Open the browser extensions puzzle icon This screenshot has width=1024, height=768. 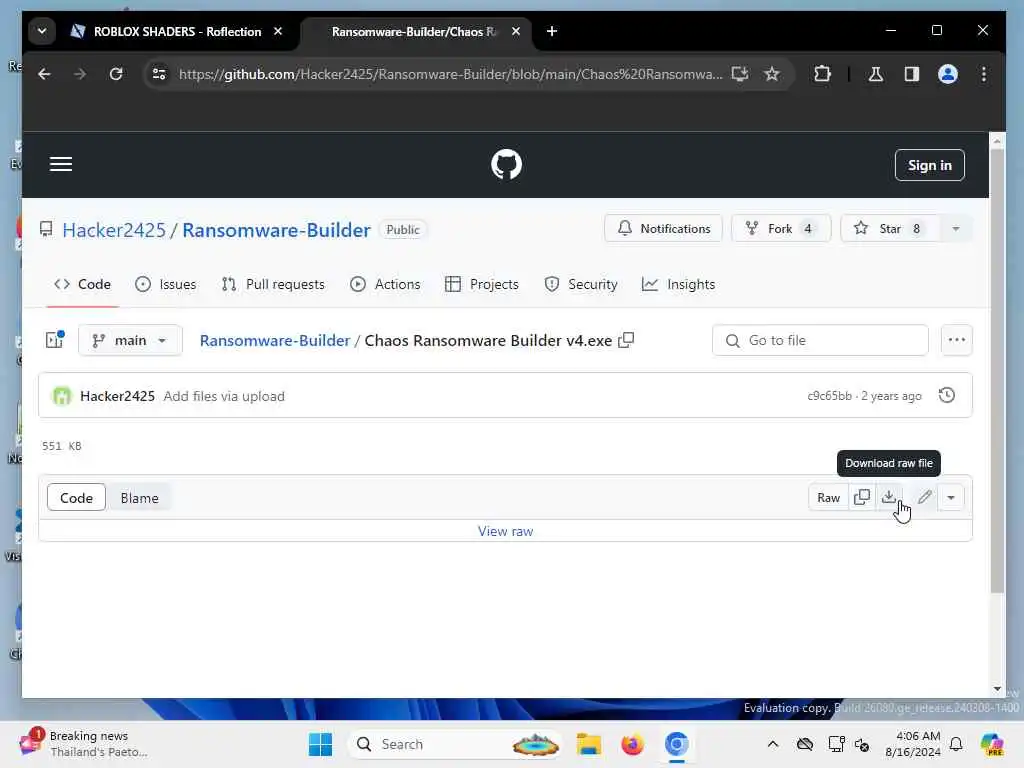(822, 74)
